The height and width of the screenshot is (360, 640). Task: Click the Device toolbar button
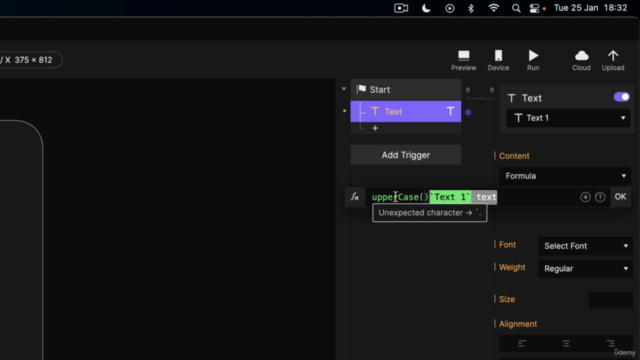click(x=498, y=60)
